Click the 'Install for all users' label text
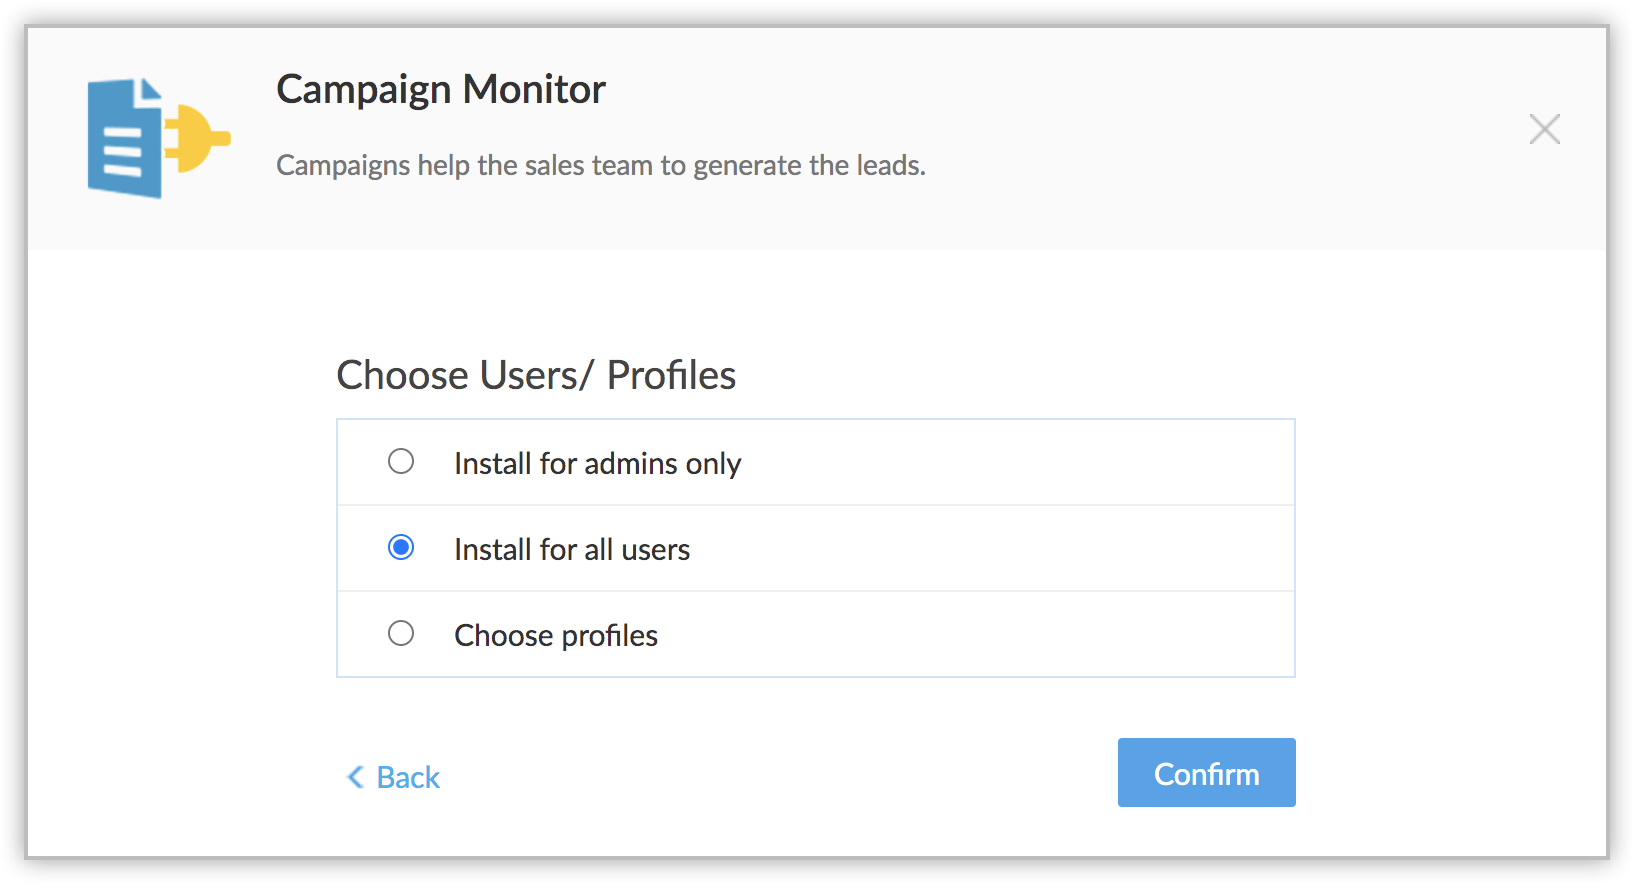Image resolution: width=1634 pixels, height=884 pixels. [571, 549]
